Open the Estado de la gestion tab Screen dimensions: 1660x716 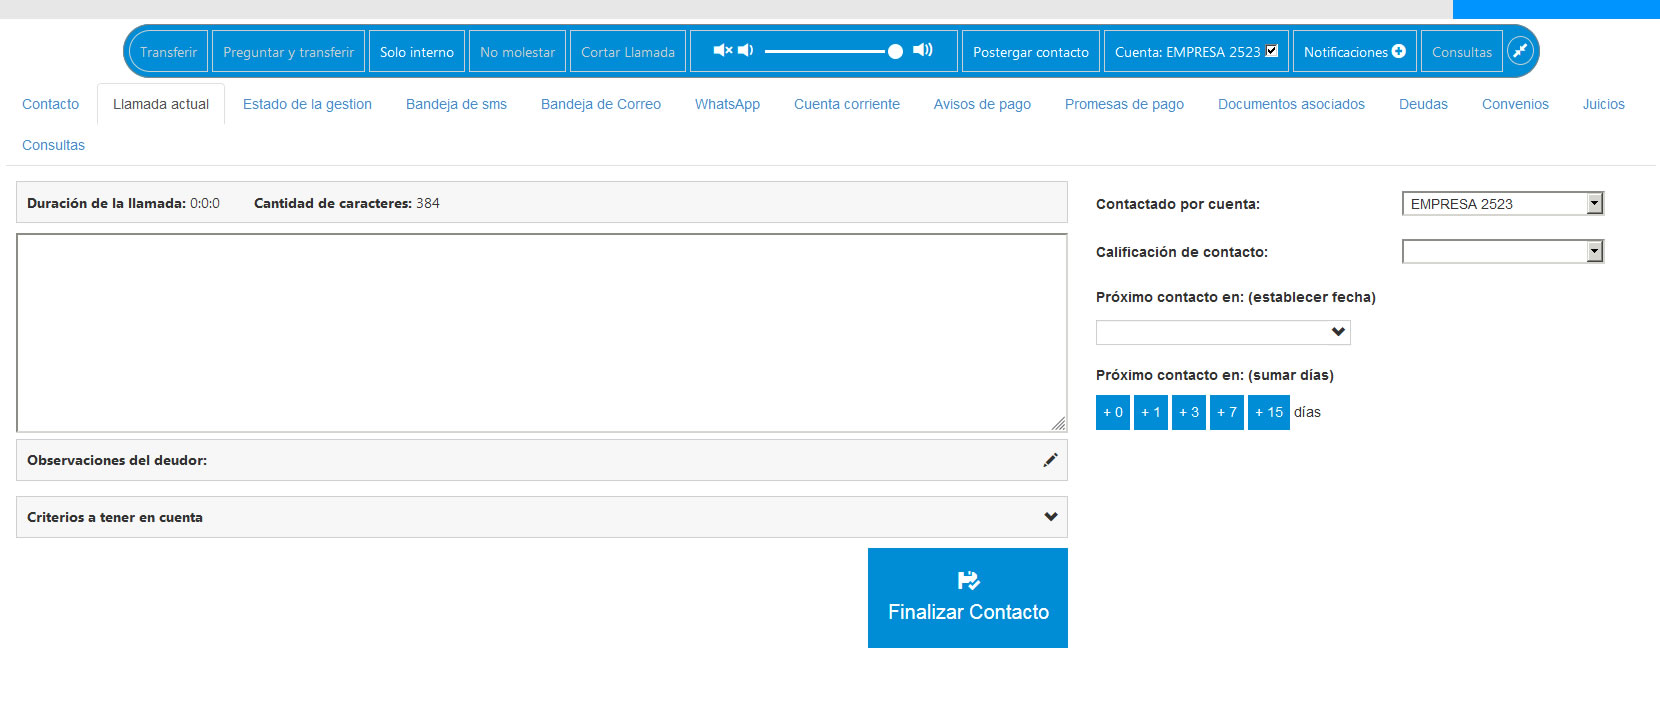pos(307,104)
